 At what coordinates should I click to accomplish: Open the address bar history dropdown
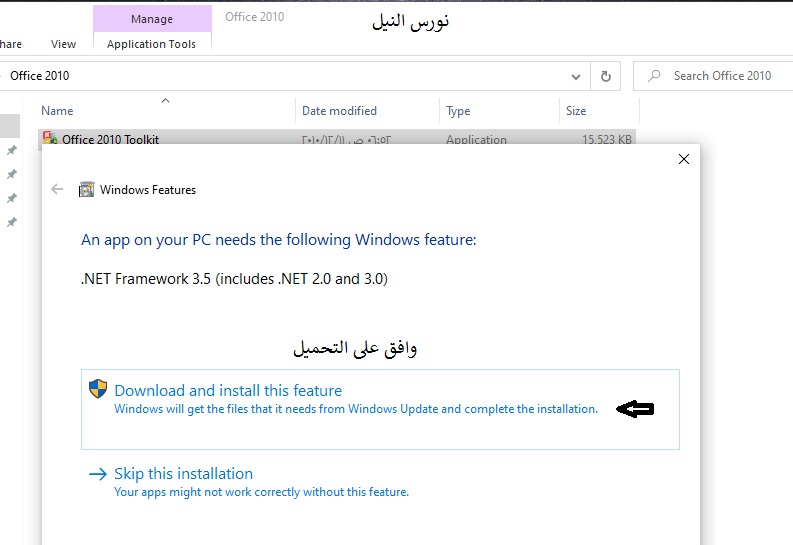tap(575, 76)
